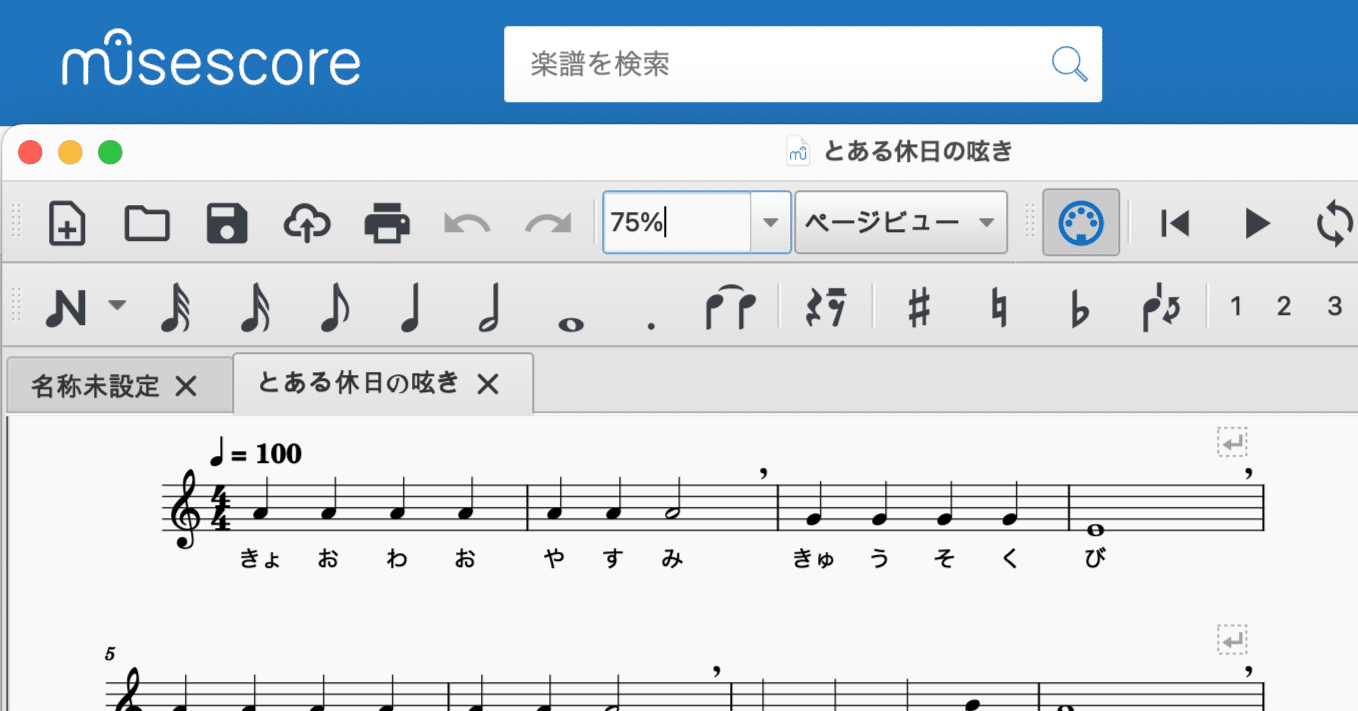The height and width of the screenshot is (711, 1358).
Task: Switch to the 名称未設定 tab
Action: pos(95,386)
